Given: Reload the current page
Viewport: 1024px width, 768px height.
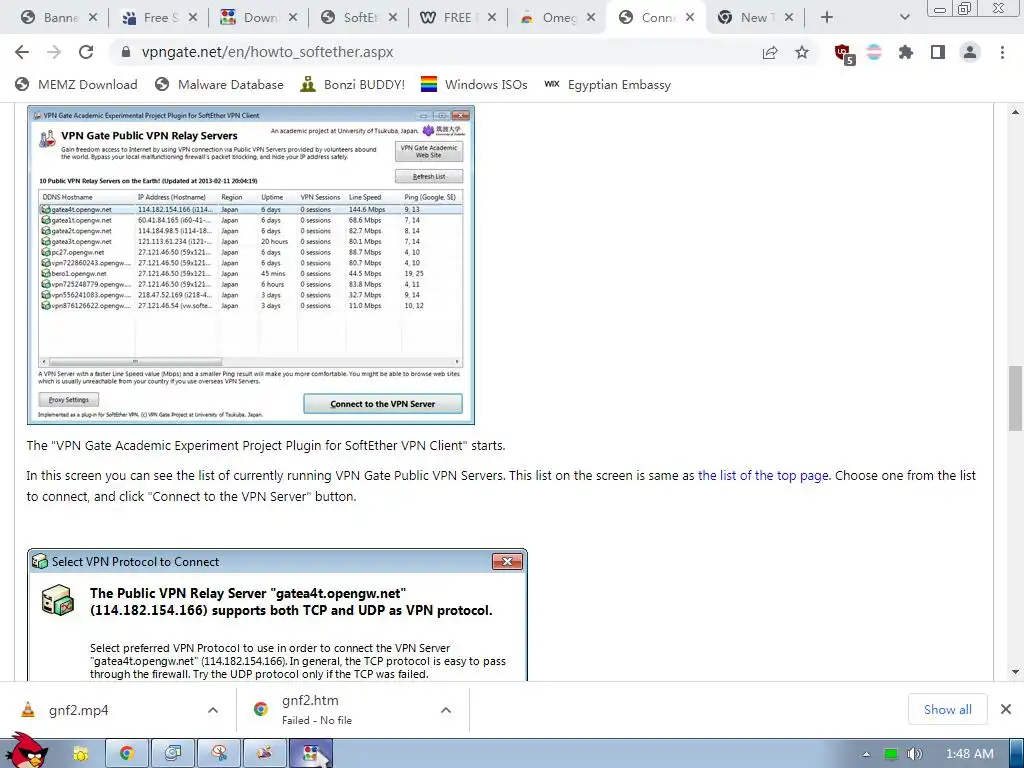Looking at the screenshot, I should [x=86, y=52].
